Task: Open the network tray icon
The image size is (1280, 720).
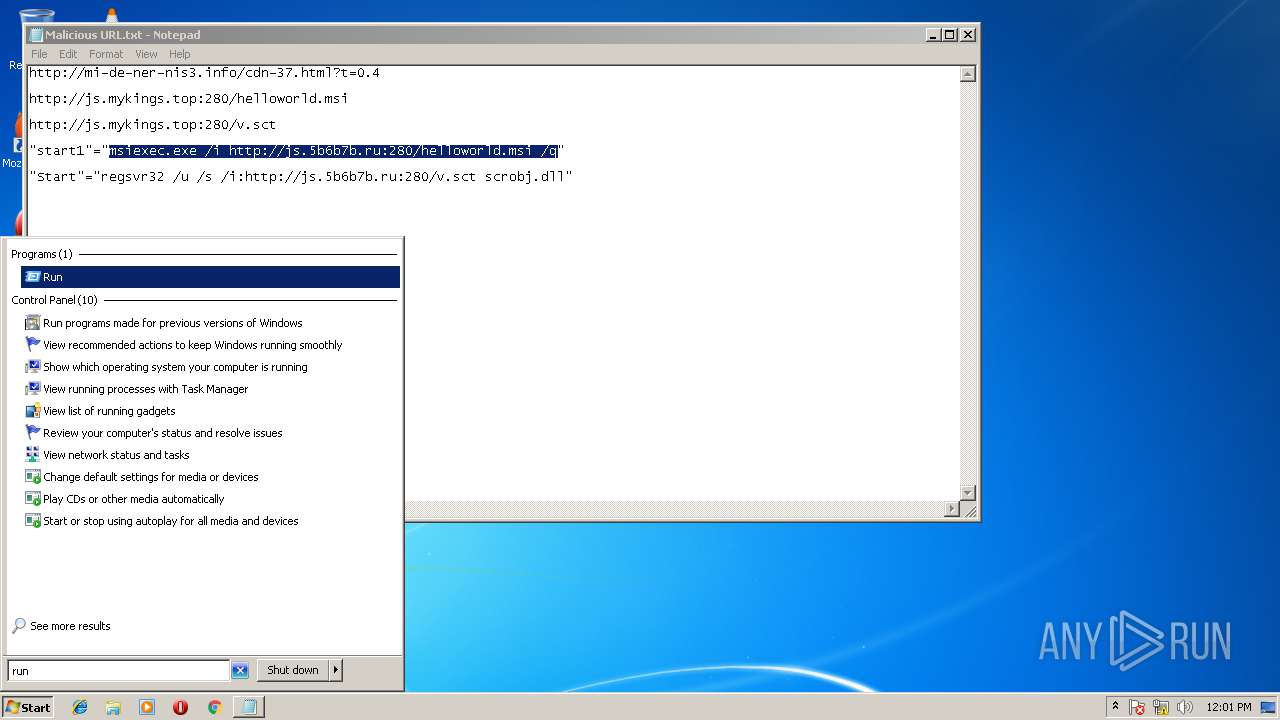Action: tap(1161, 707)
